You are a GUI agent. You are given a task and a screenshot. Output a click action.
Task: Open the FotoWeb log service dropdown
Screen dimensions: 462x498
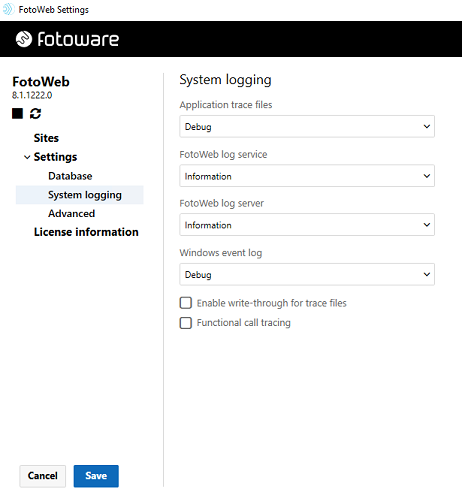pyautogui.click(x=307, y=176)
